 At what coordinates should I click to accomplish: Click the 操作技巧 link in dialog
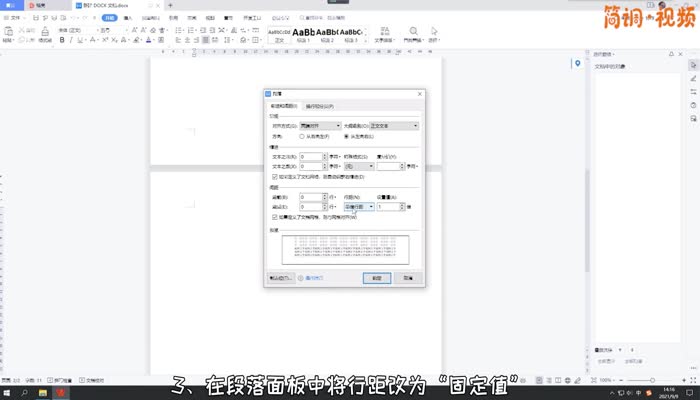(313, 278)
